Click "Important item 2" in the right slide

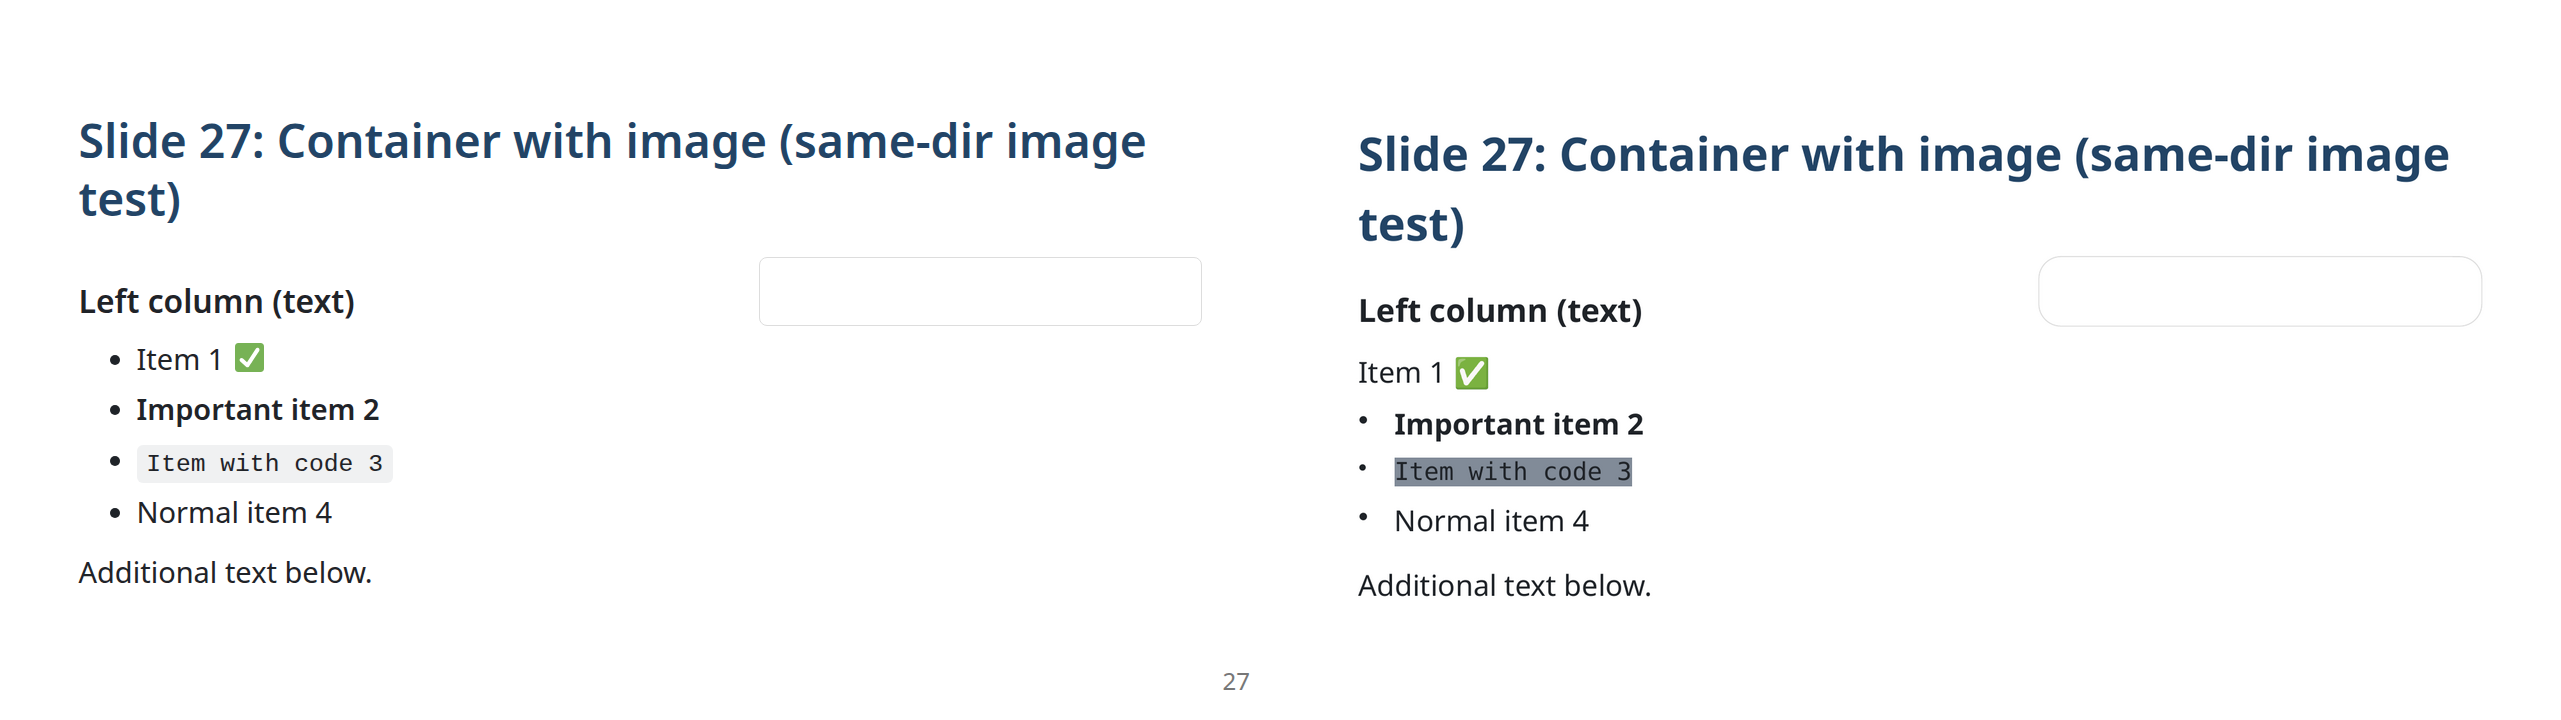[x=1518, y=425]
